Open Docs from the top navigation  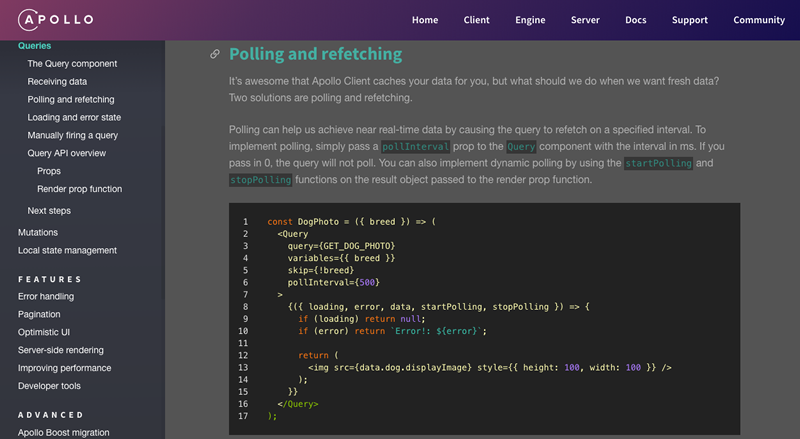point(636,20)
